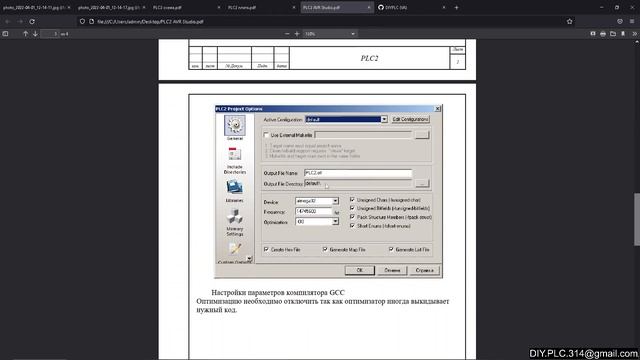Screen dimensions: 640x360
Task: Open the Device dropdown
Action: pyautogui.click(x=335, y=201)
